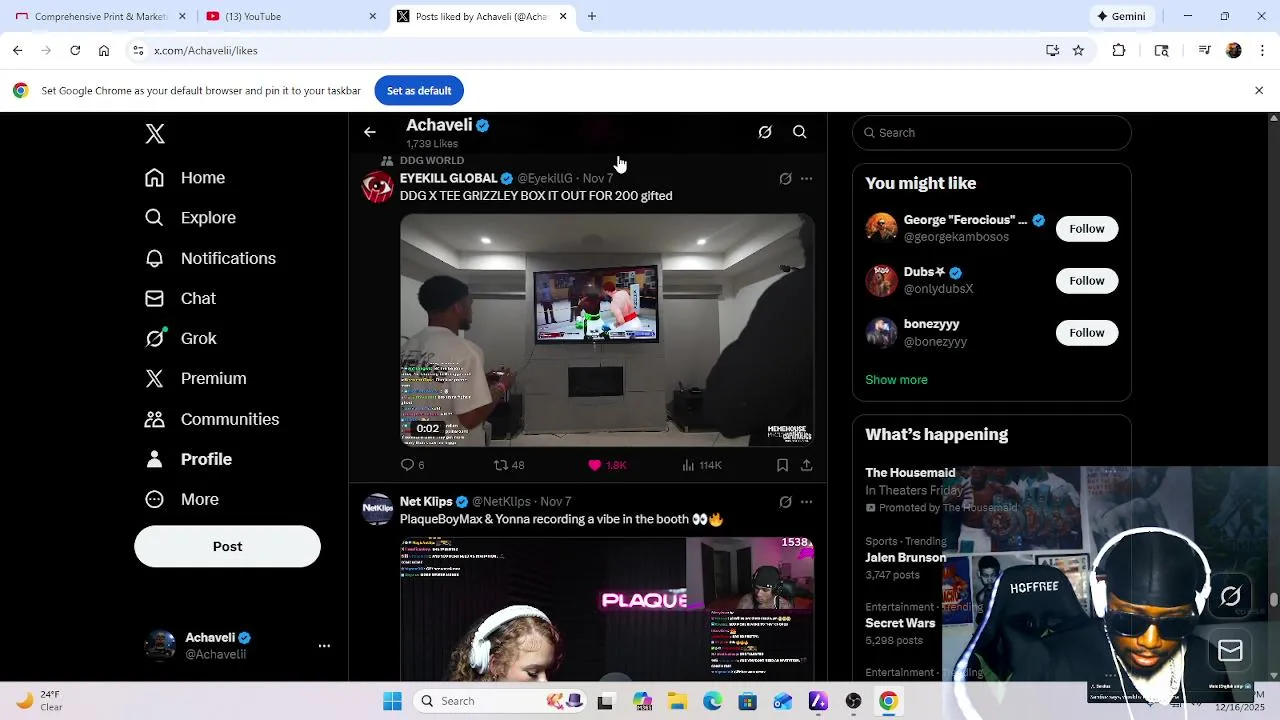Unlike the EYEKILL GLOBAL post with 1.8K likes
Image resolution: width=1280 pixels, height=720 pixels.
[606, 465]
